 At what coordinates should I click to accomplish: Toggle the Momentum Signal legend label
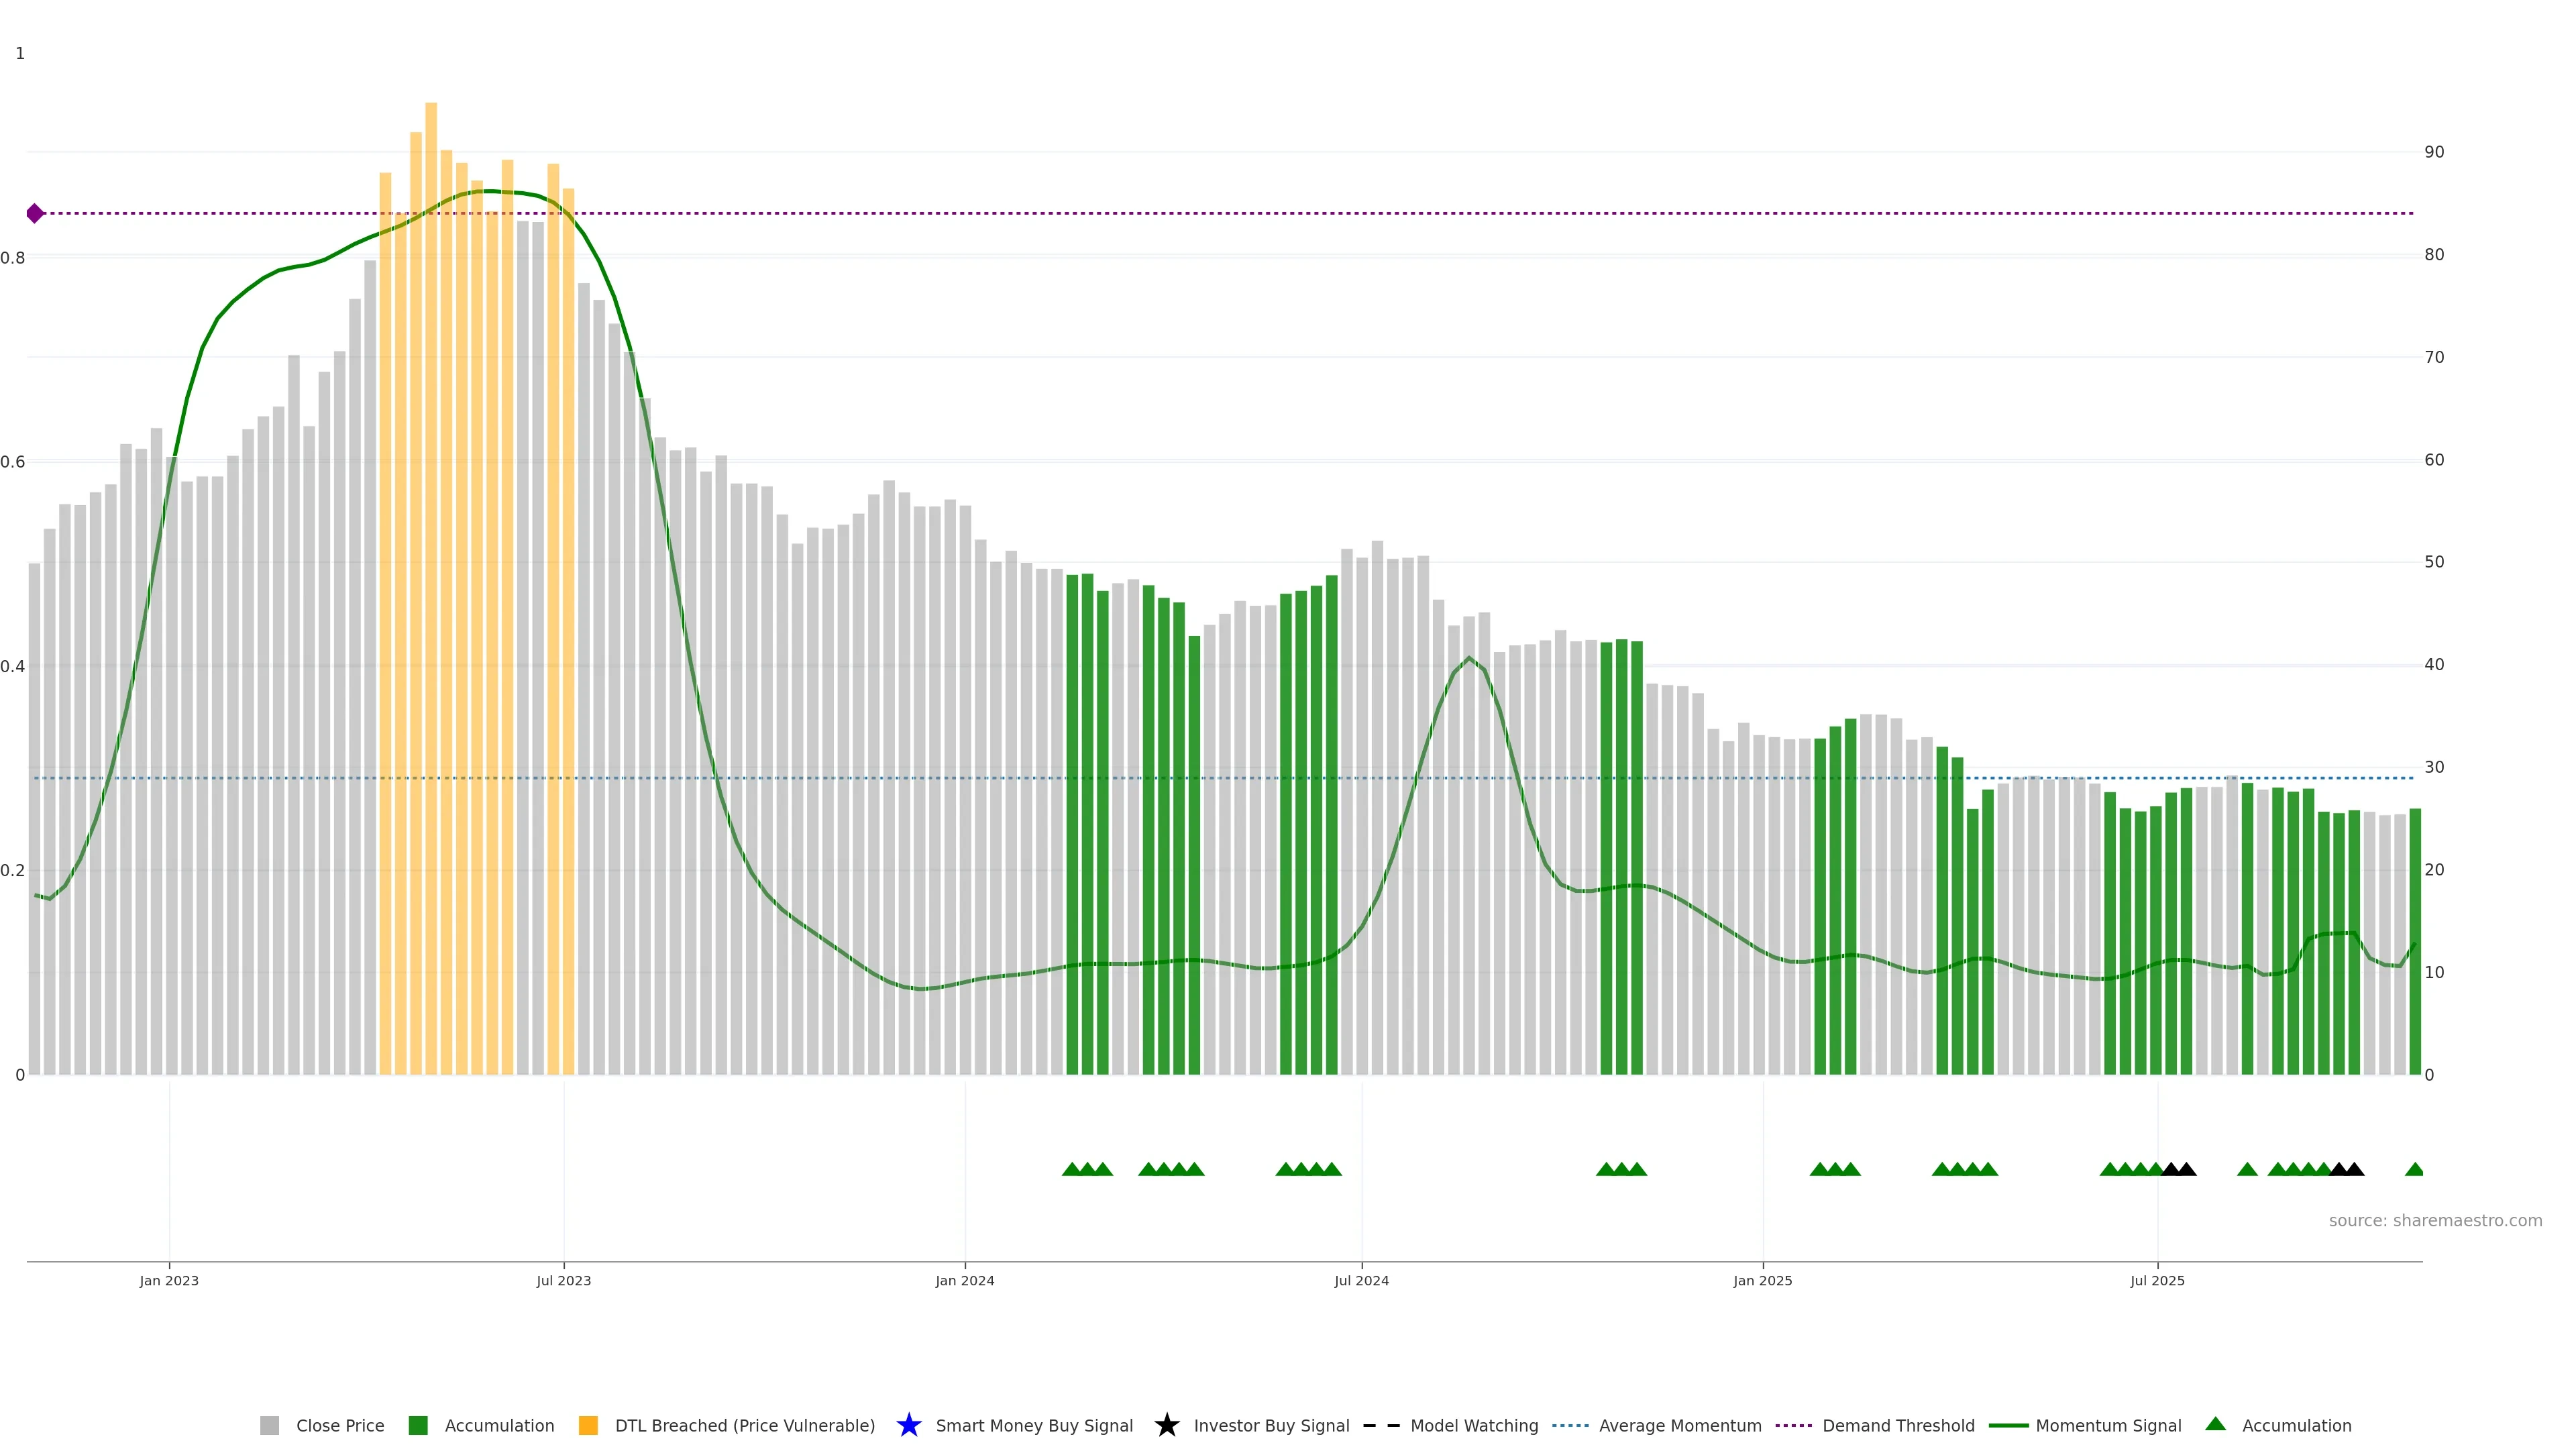(x=2108, y=1425)
